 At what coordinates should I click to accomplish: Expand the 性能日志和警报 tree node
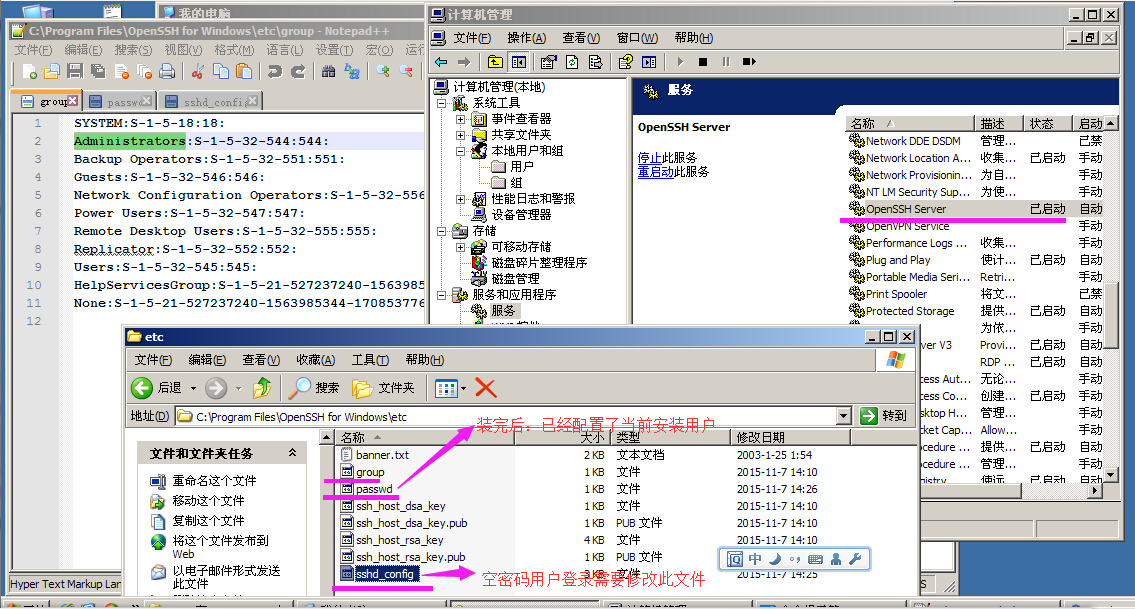click(x=460, y=198)
